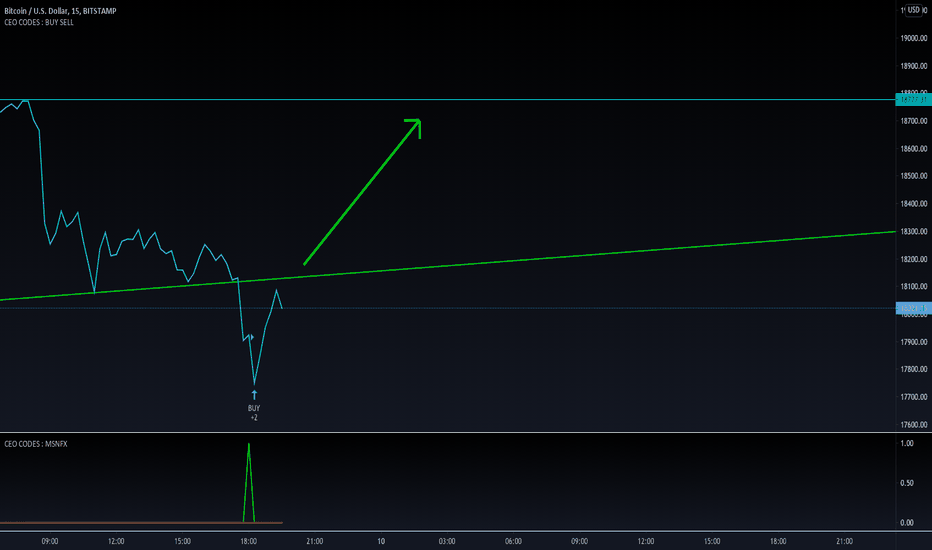Click the 17900.00 price axis label

(914, 342)
